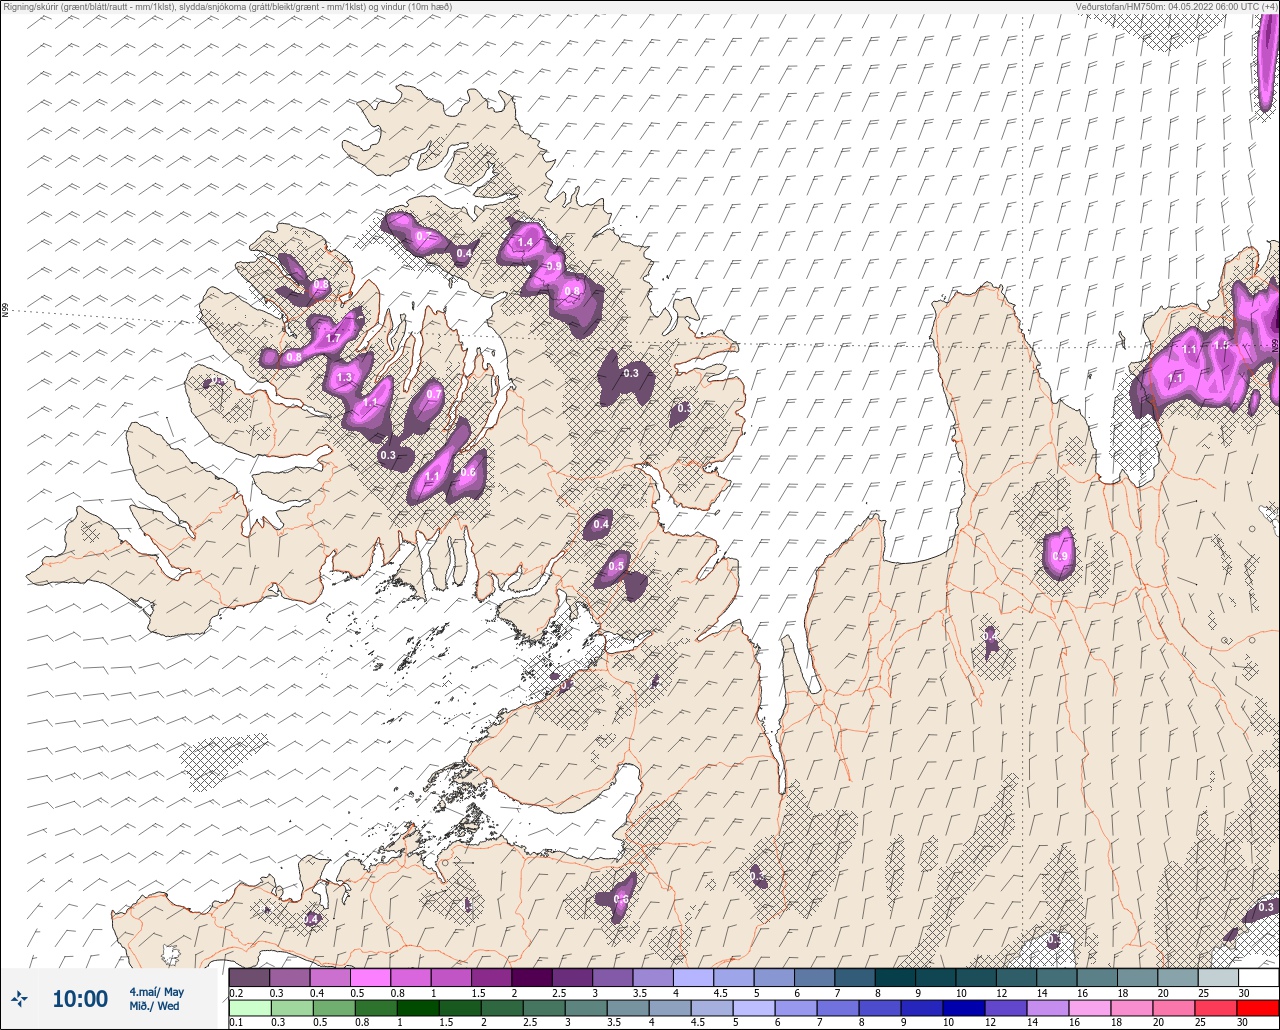1280x1030 pixels.
Task: Pick the grey-teal swatch at lower-row value 3
Action: [x=586, y=1008]
